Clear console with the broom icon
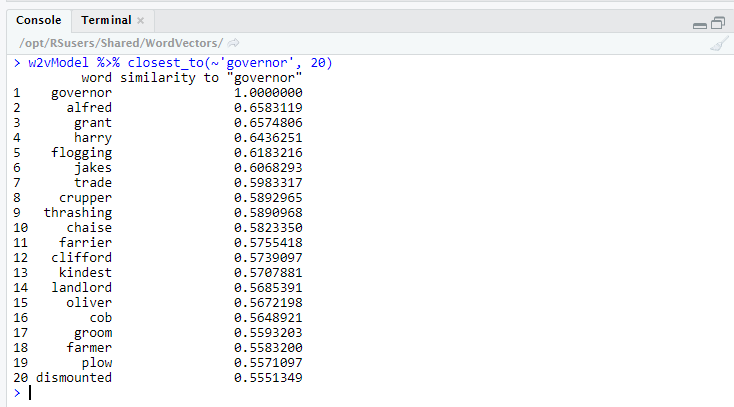Image resolution: width=734 pixels, height=407 pixels. click(x=718, y=43)
